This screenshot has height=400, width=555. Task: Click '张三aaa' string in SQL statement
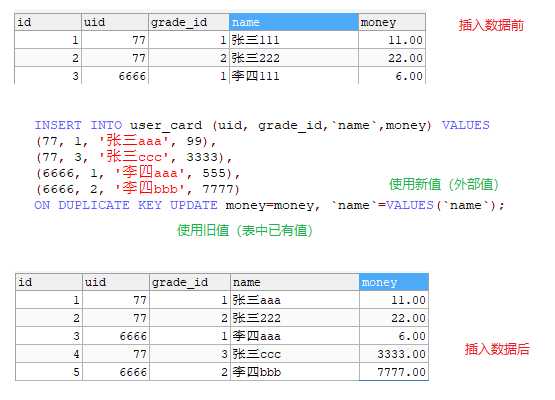point(134,141)
